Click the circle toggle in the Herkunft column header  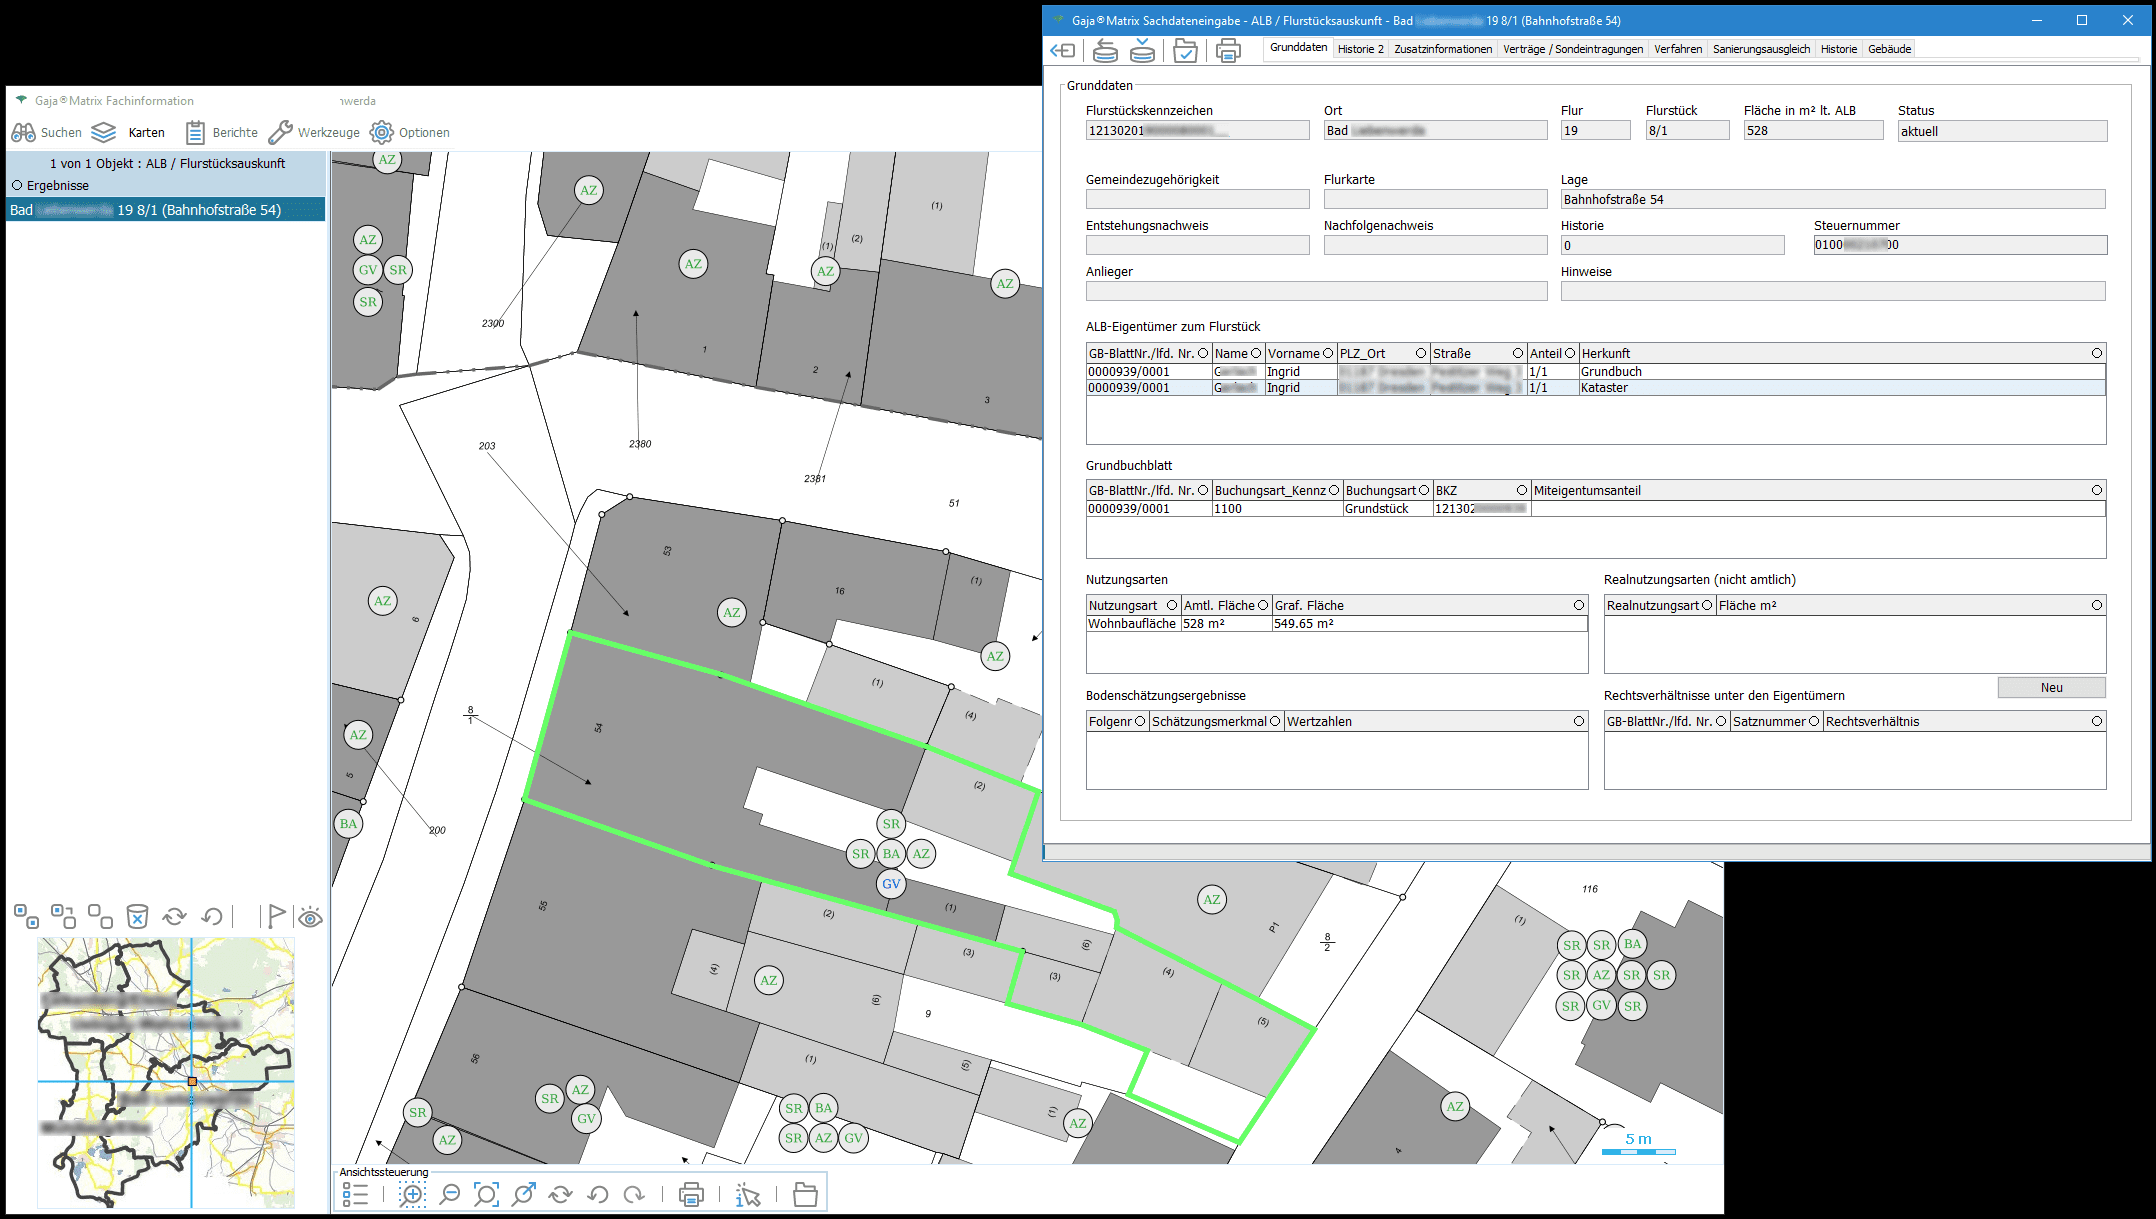click(2096, 353)
